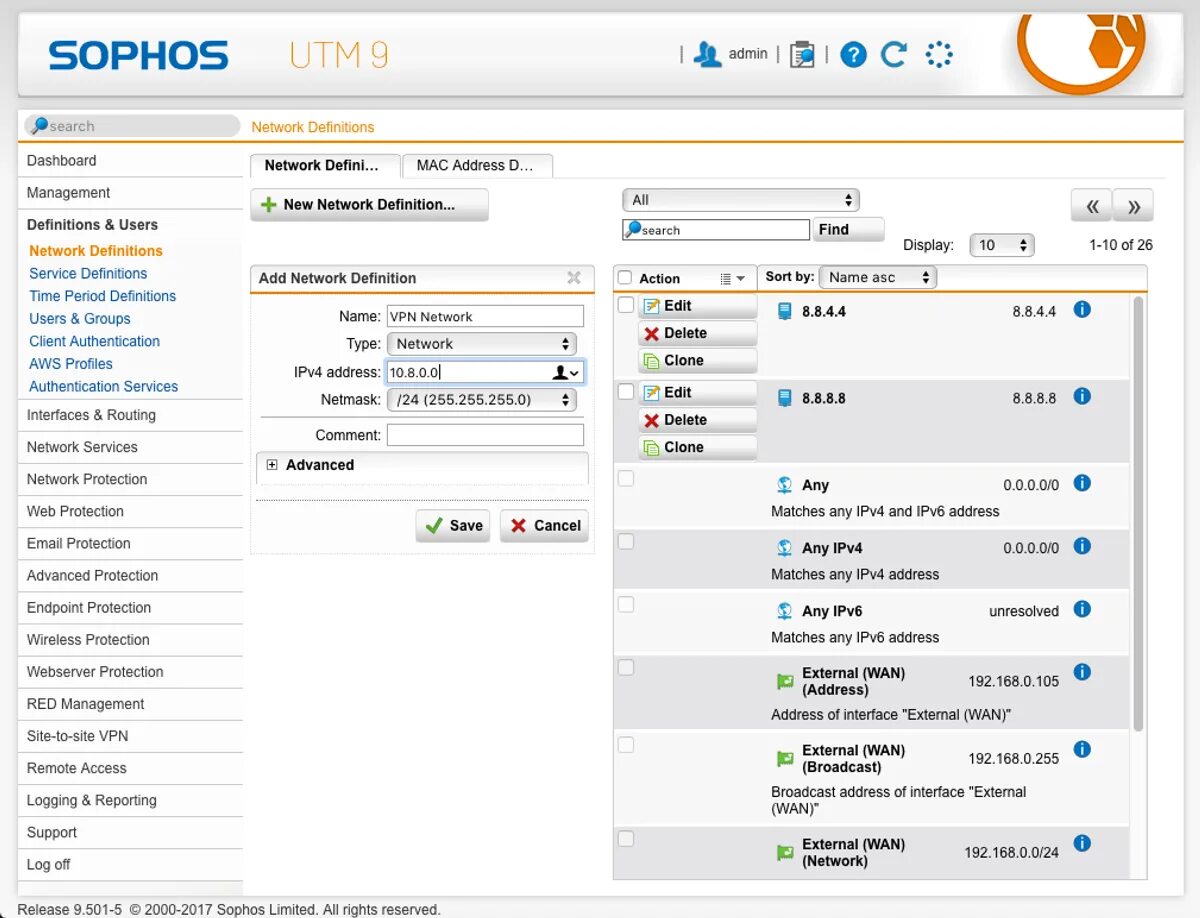This screenshot has height=918, width=1200.
Task: Show info for External (WAN) (Broadcast)
Action: click(x=1081, y=749)
